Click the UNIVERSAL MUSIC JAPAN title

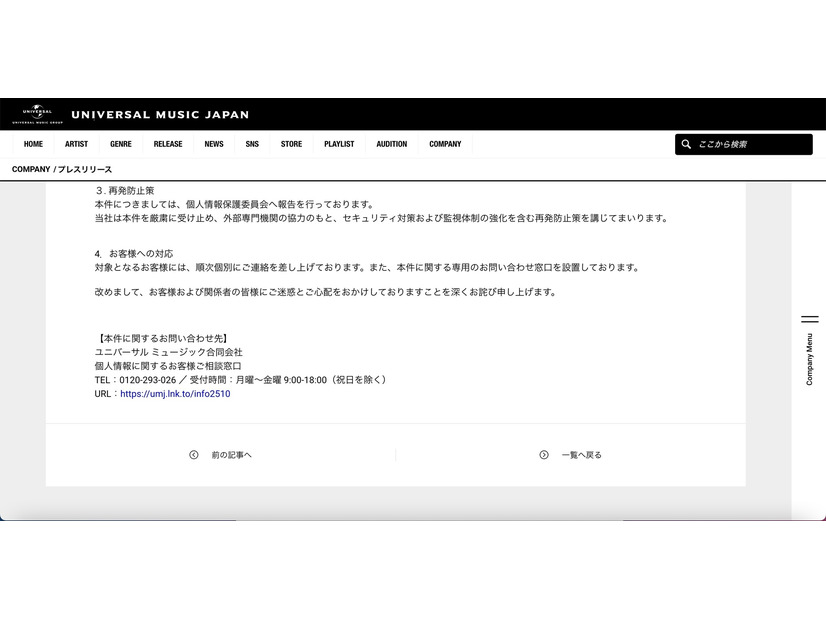[x=160, y=115]
